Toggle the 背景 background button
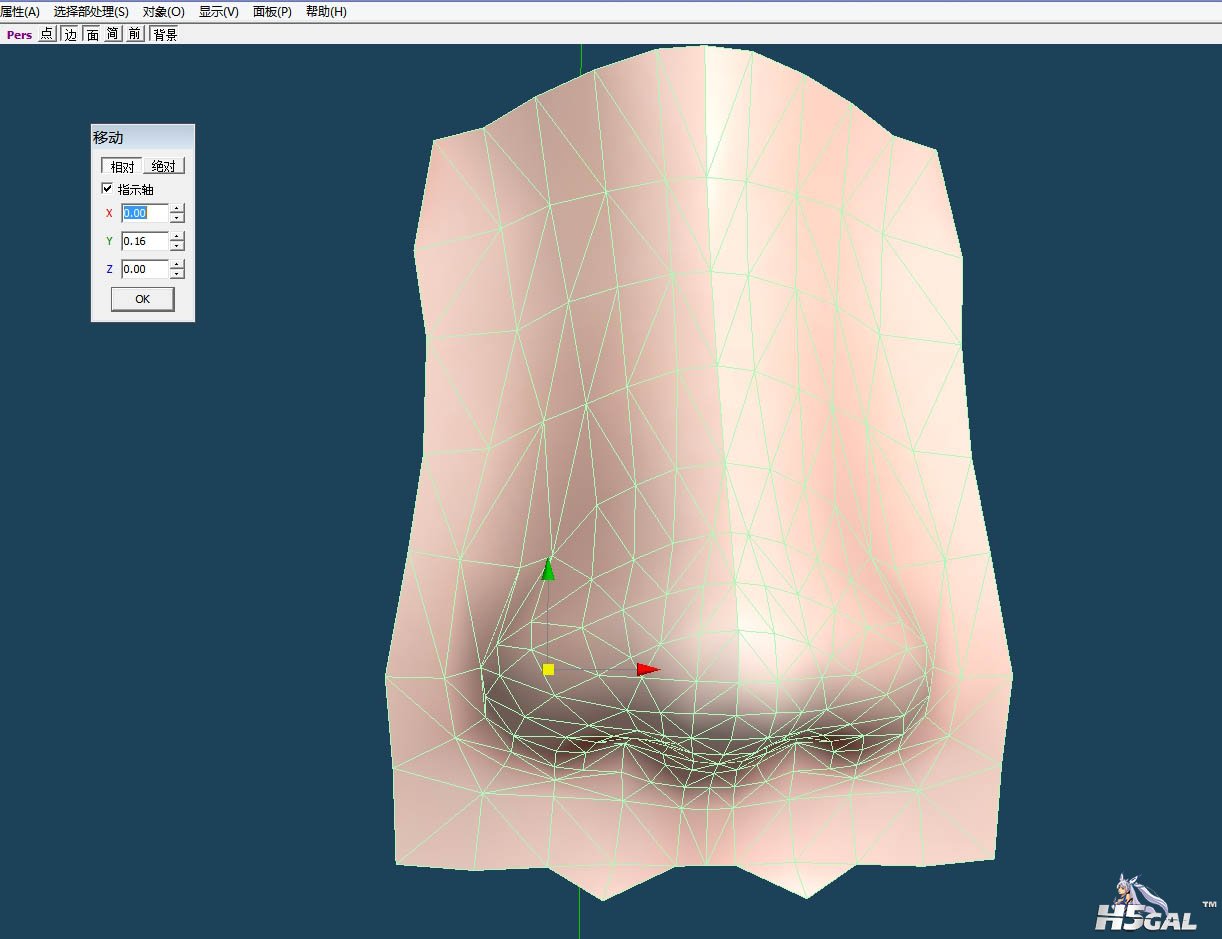This screenshot has width=1222, height=939. (165, 34)
